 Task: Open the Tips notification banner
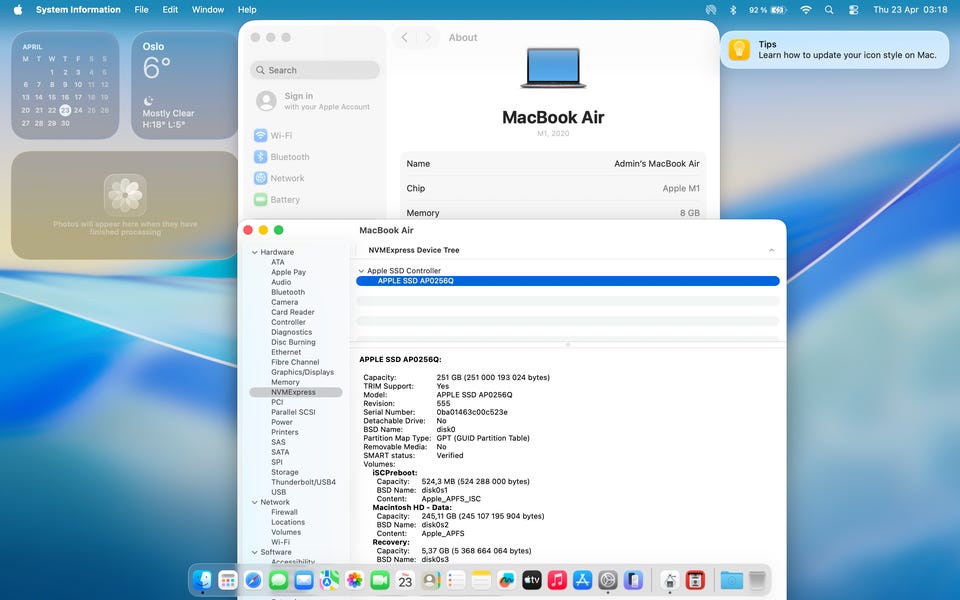[x=834, y=50]
